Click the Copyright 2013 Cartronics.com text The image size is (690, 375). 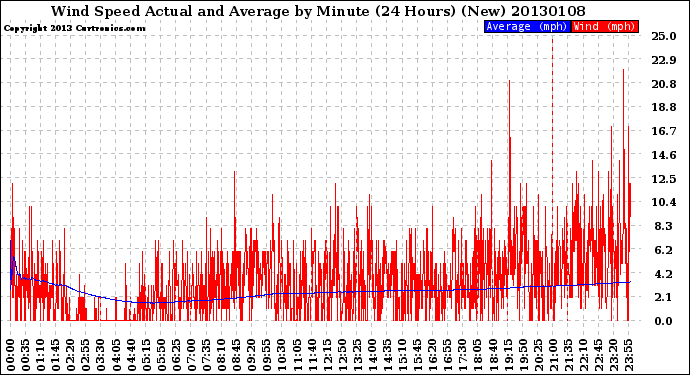74,28
